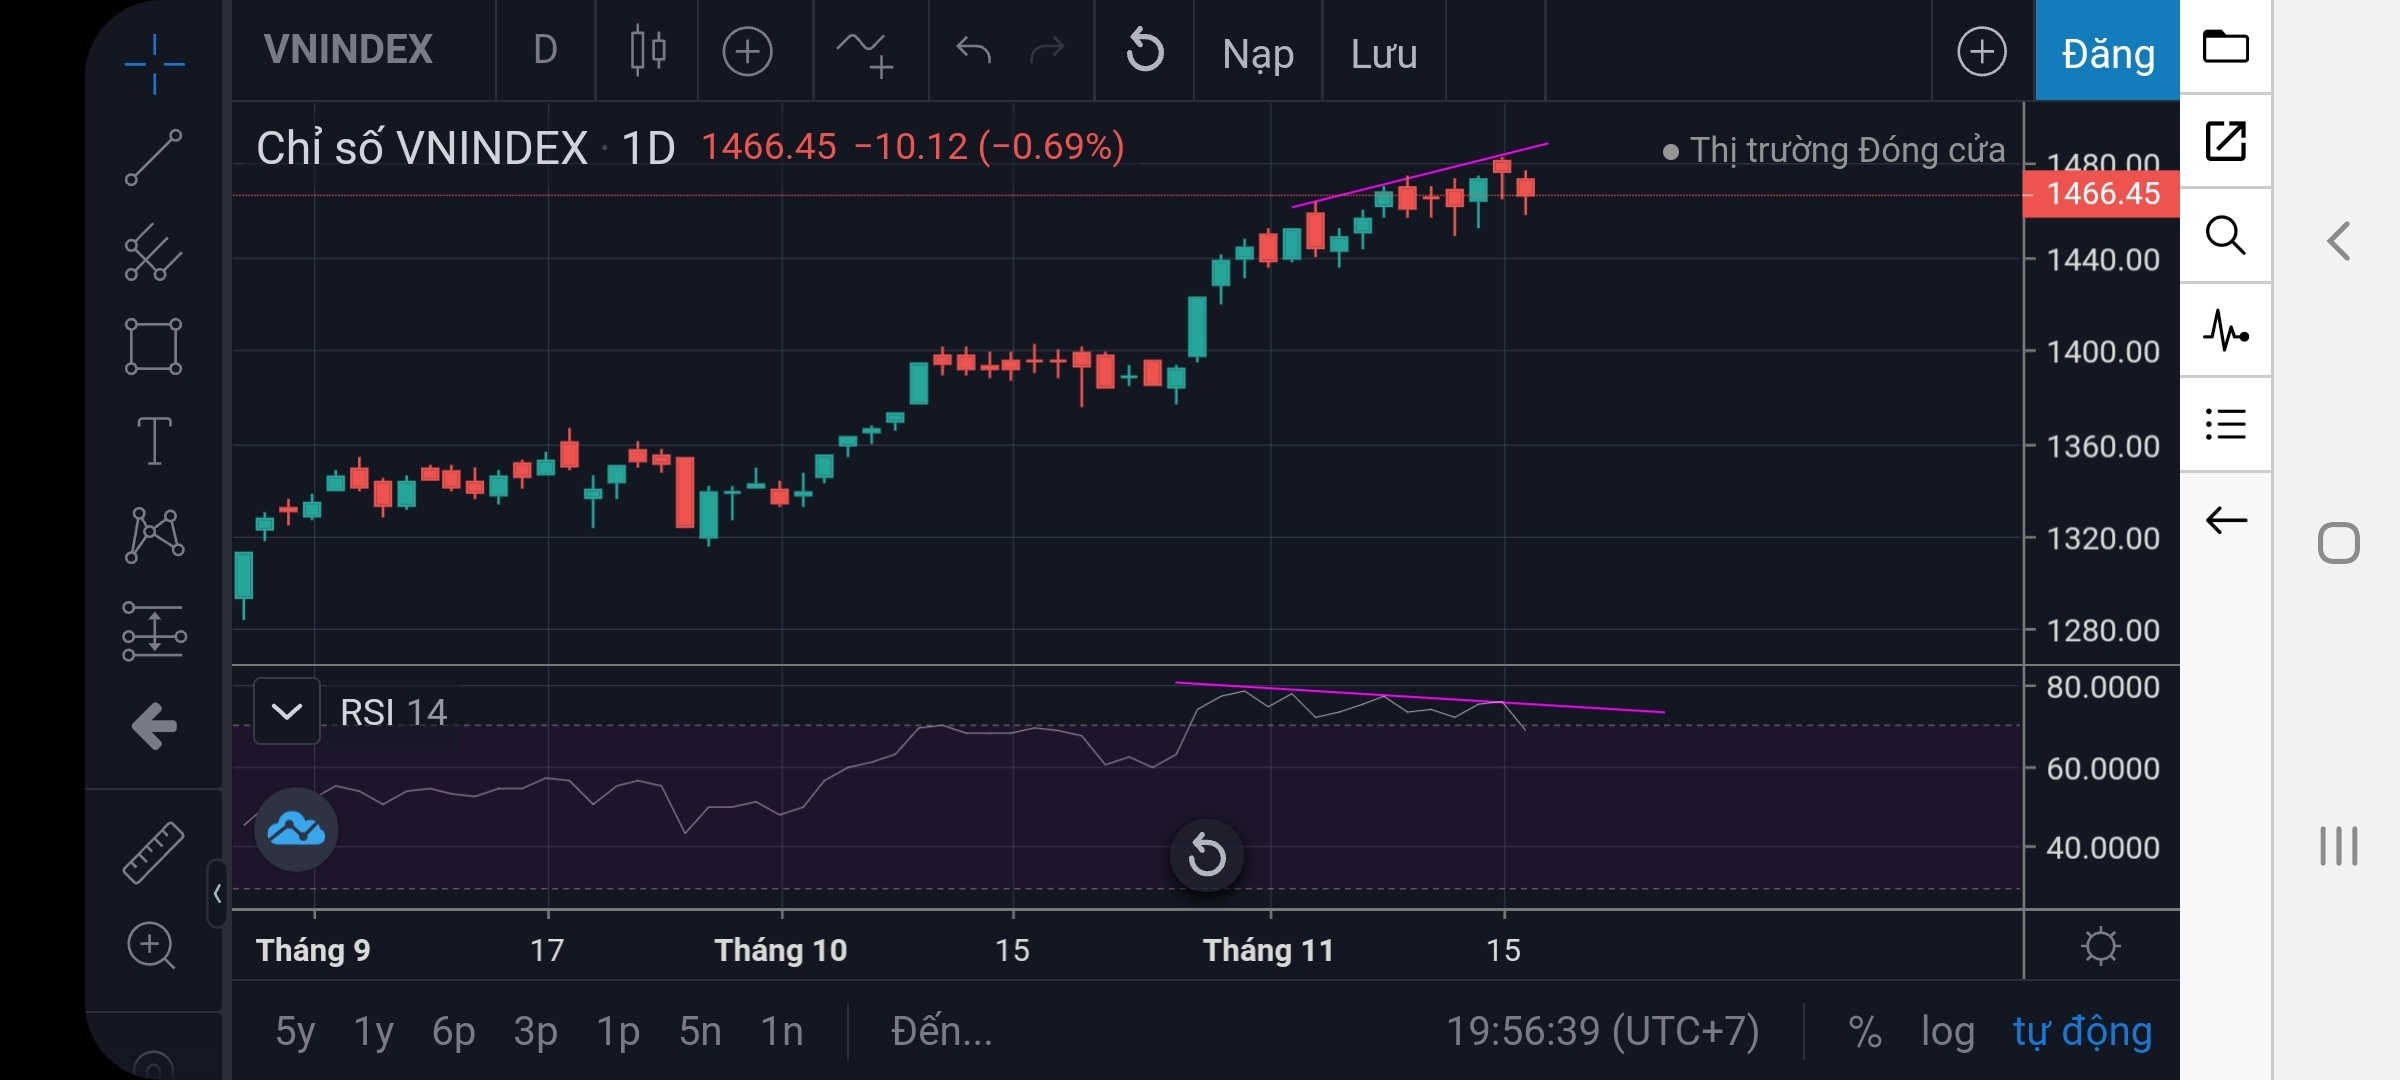Viewport: 2400px width, 1080px height.
Task: Toggle percent scale mode
Action: click(x=1864, y=1032)
